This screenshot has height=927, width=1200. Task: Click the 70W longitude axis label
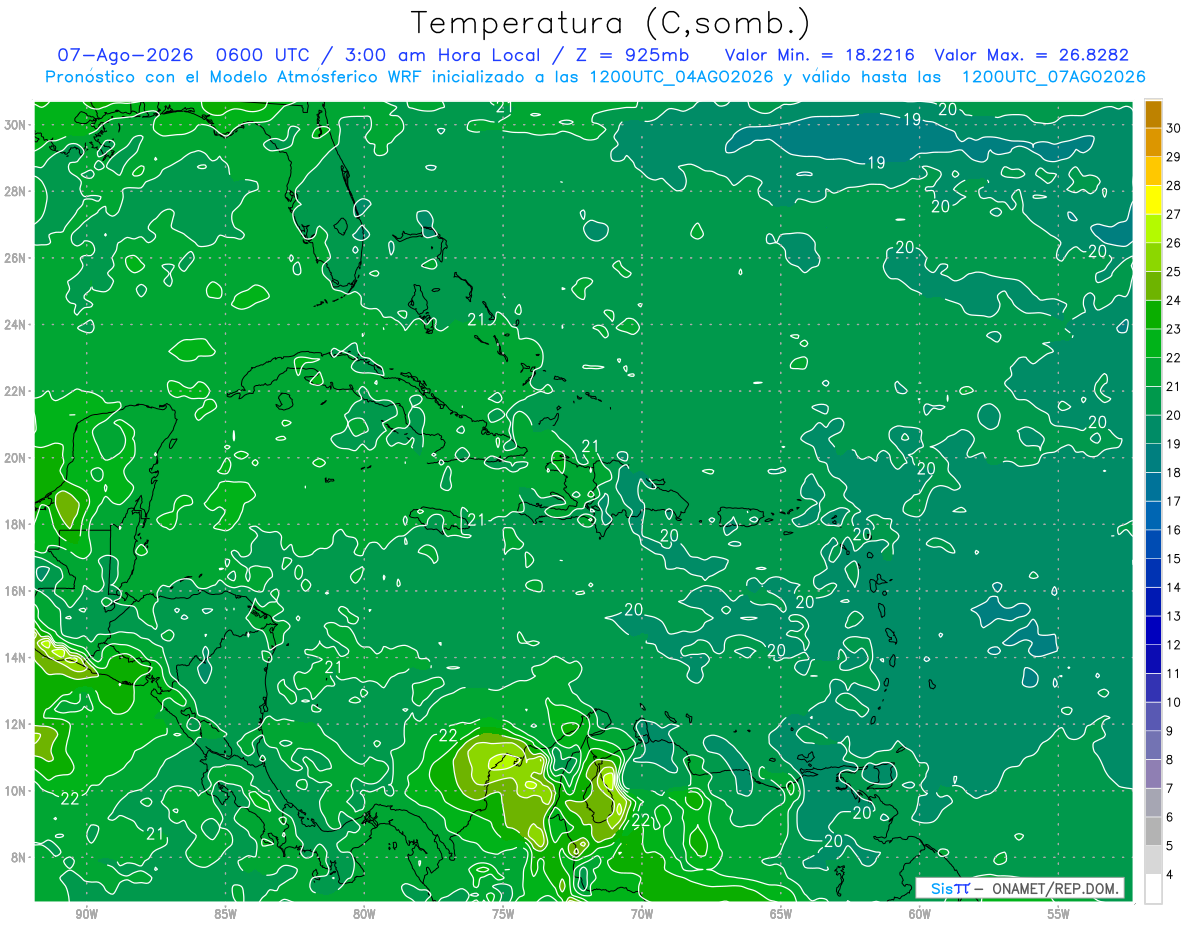click(642, 914)
